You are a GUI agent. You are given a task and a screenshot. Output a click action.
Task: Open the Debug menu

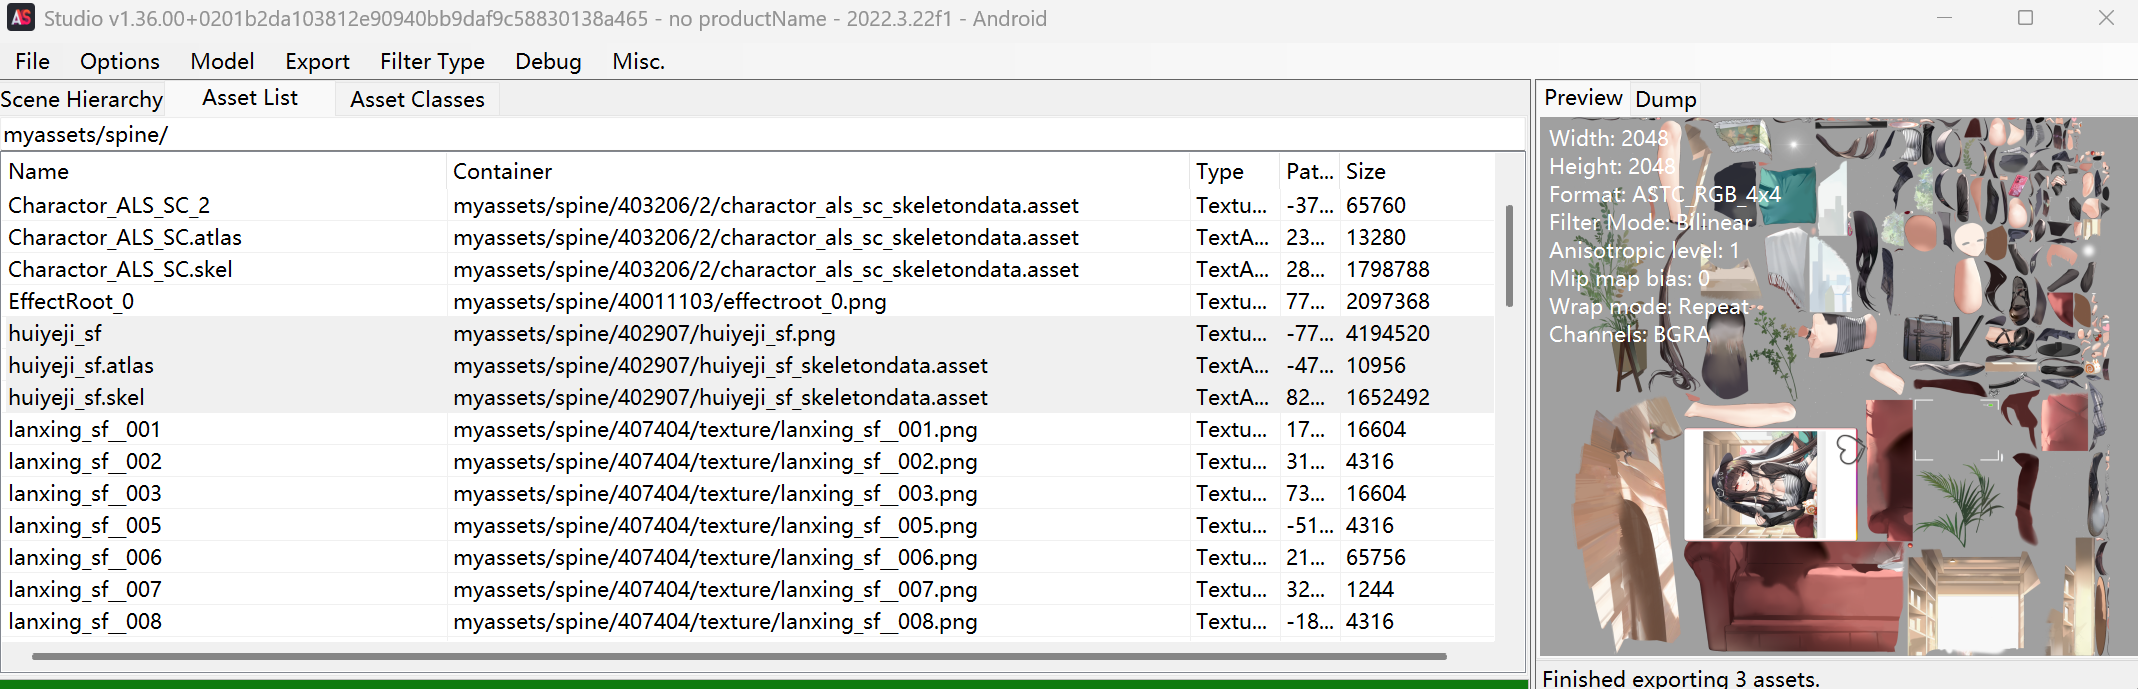(548, 62)
